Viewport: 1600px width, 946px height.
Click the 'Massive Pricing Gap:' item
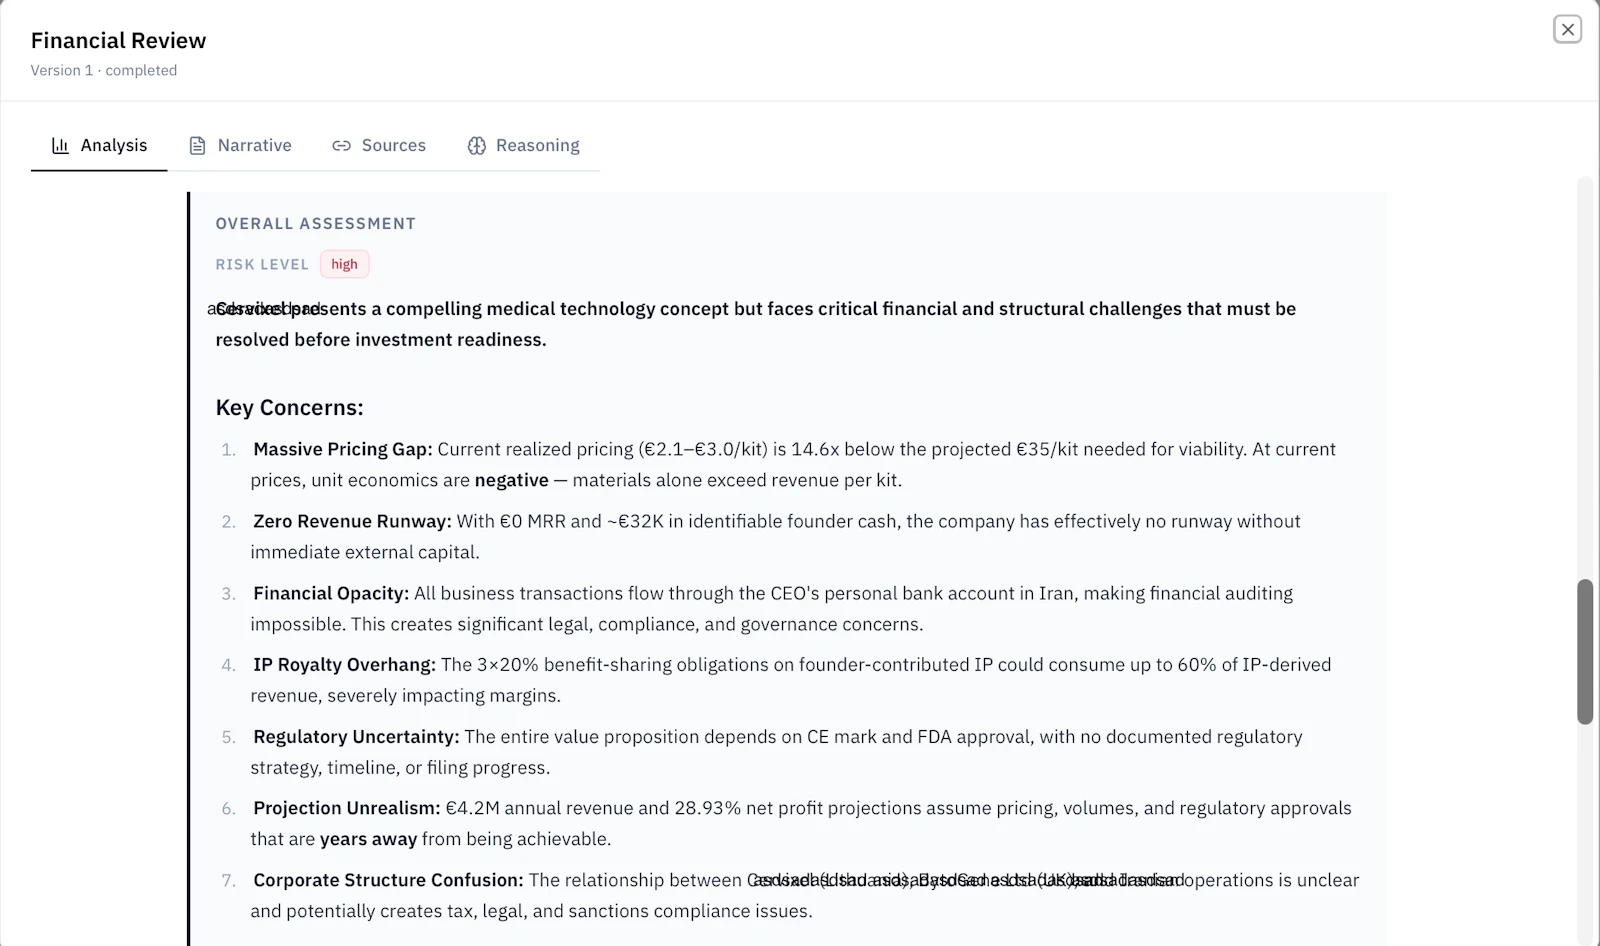tap(343, 450)
